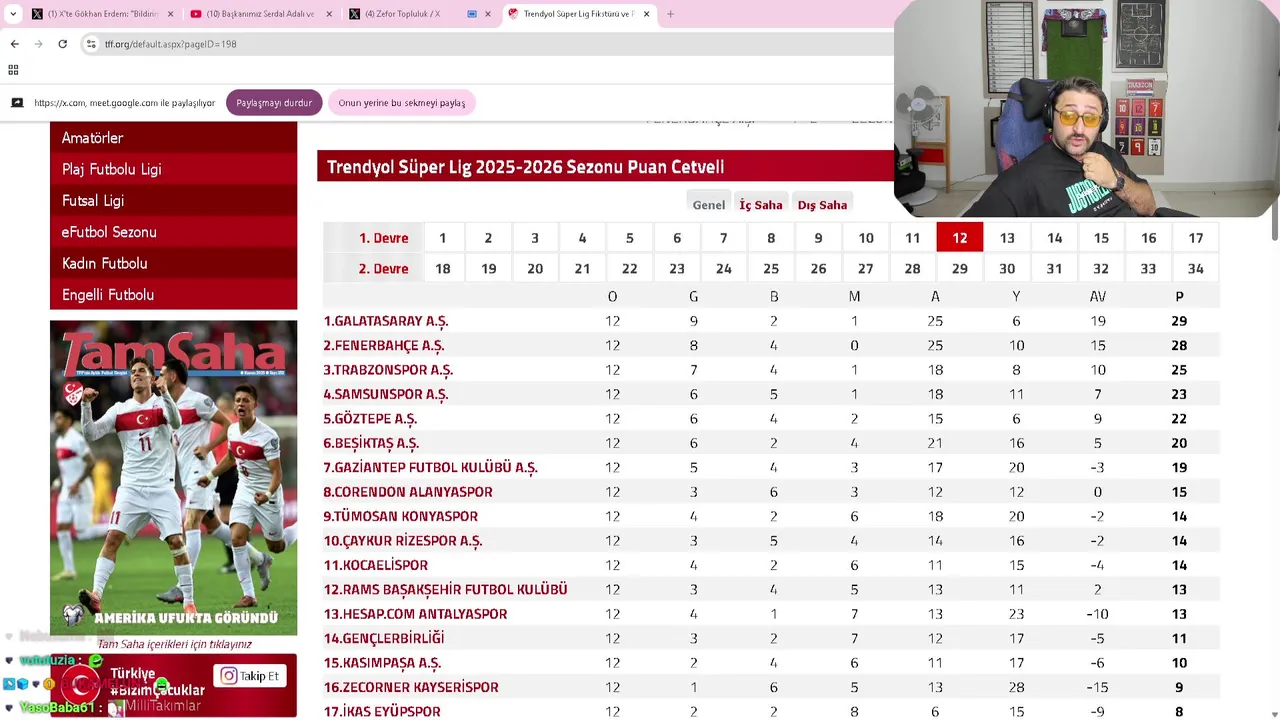Select highlighted week 12
The width and height of the screenshot is (1280, 720).
tap(960, 238)
